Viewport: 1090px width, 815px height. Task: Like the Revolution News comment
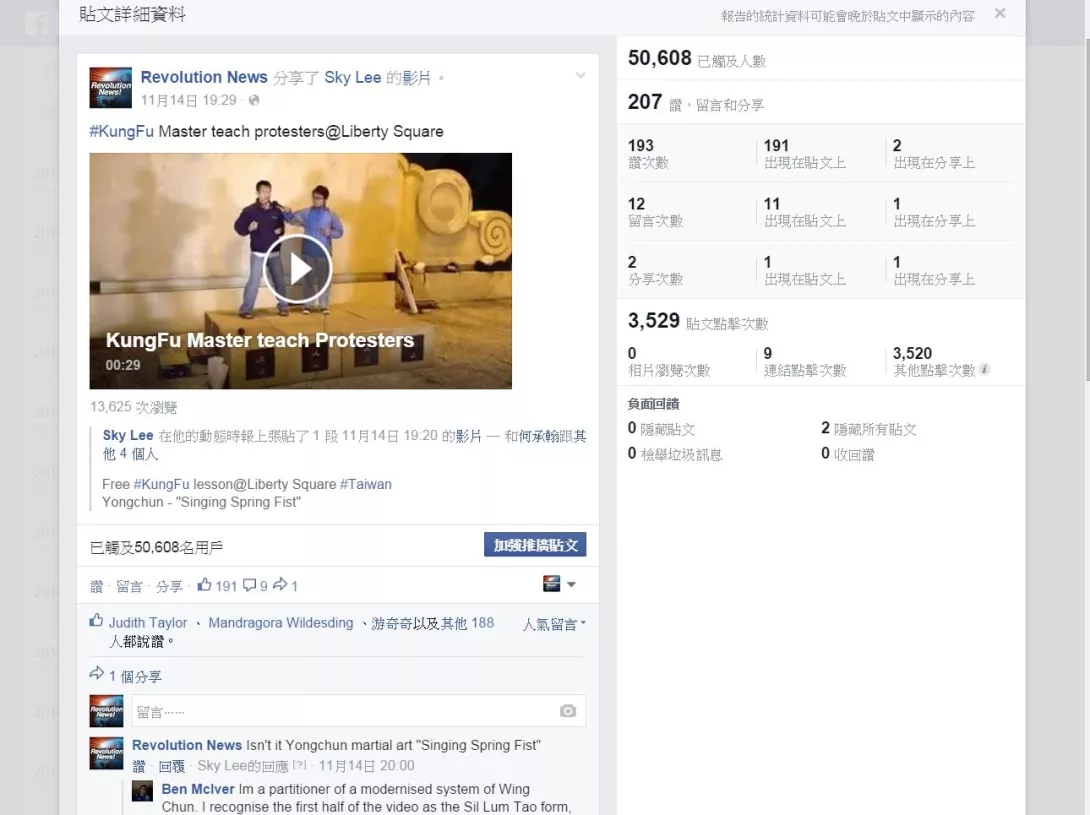(139, 766)
